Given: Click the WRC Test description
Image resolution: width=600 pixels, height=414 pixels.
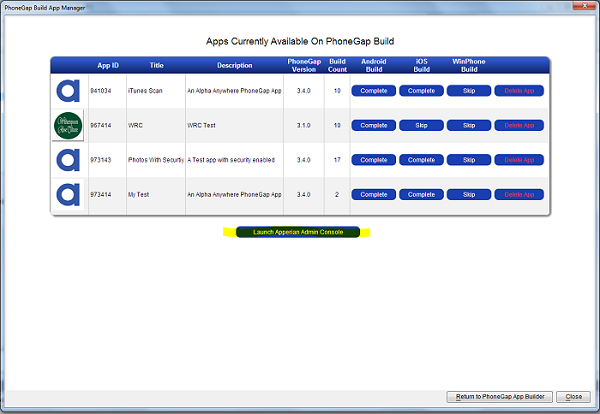Looking at the screenshot, I should point(201,126).
